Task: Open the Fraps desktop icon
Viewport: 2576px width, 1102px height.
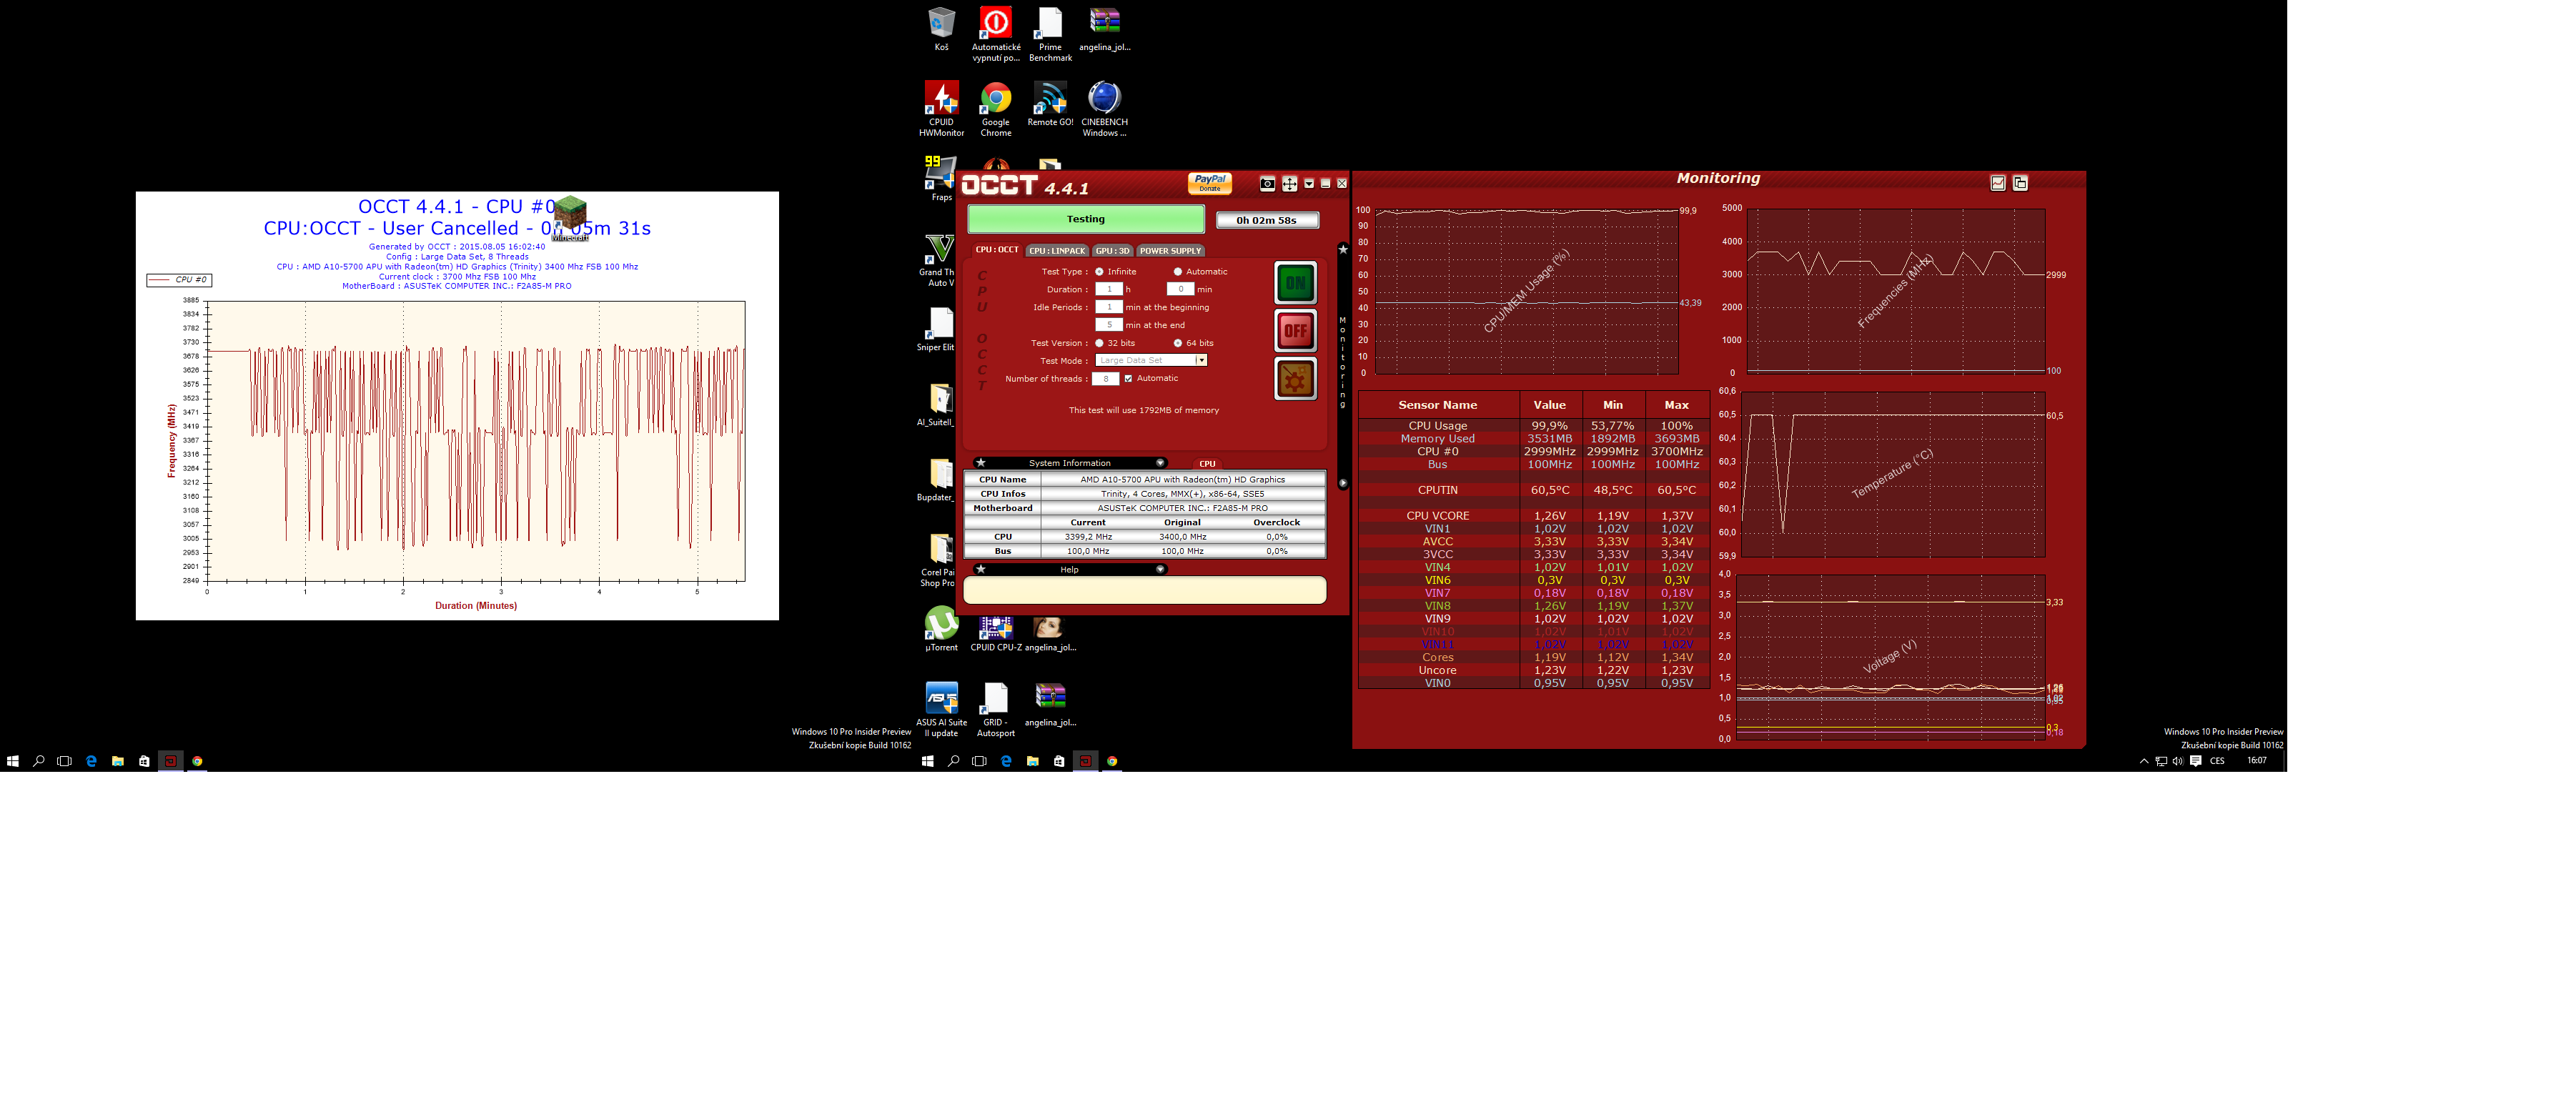Action: pos(940,179)
